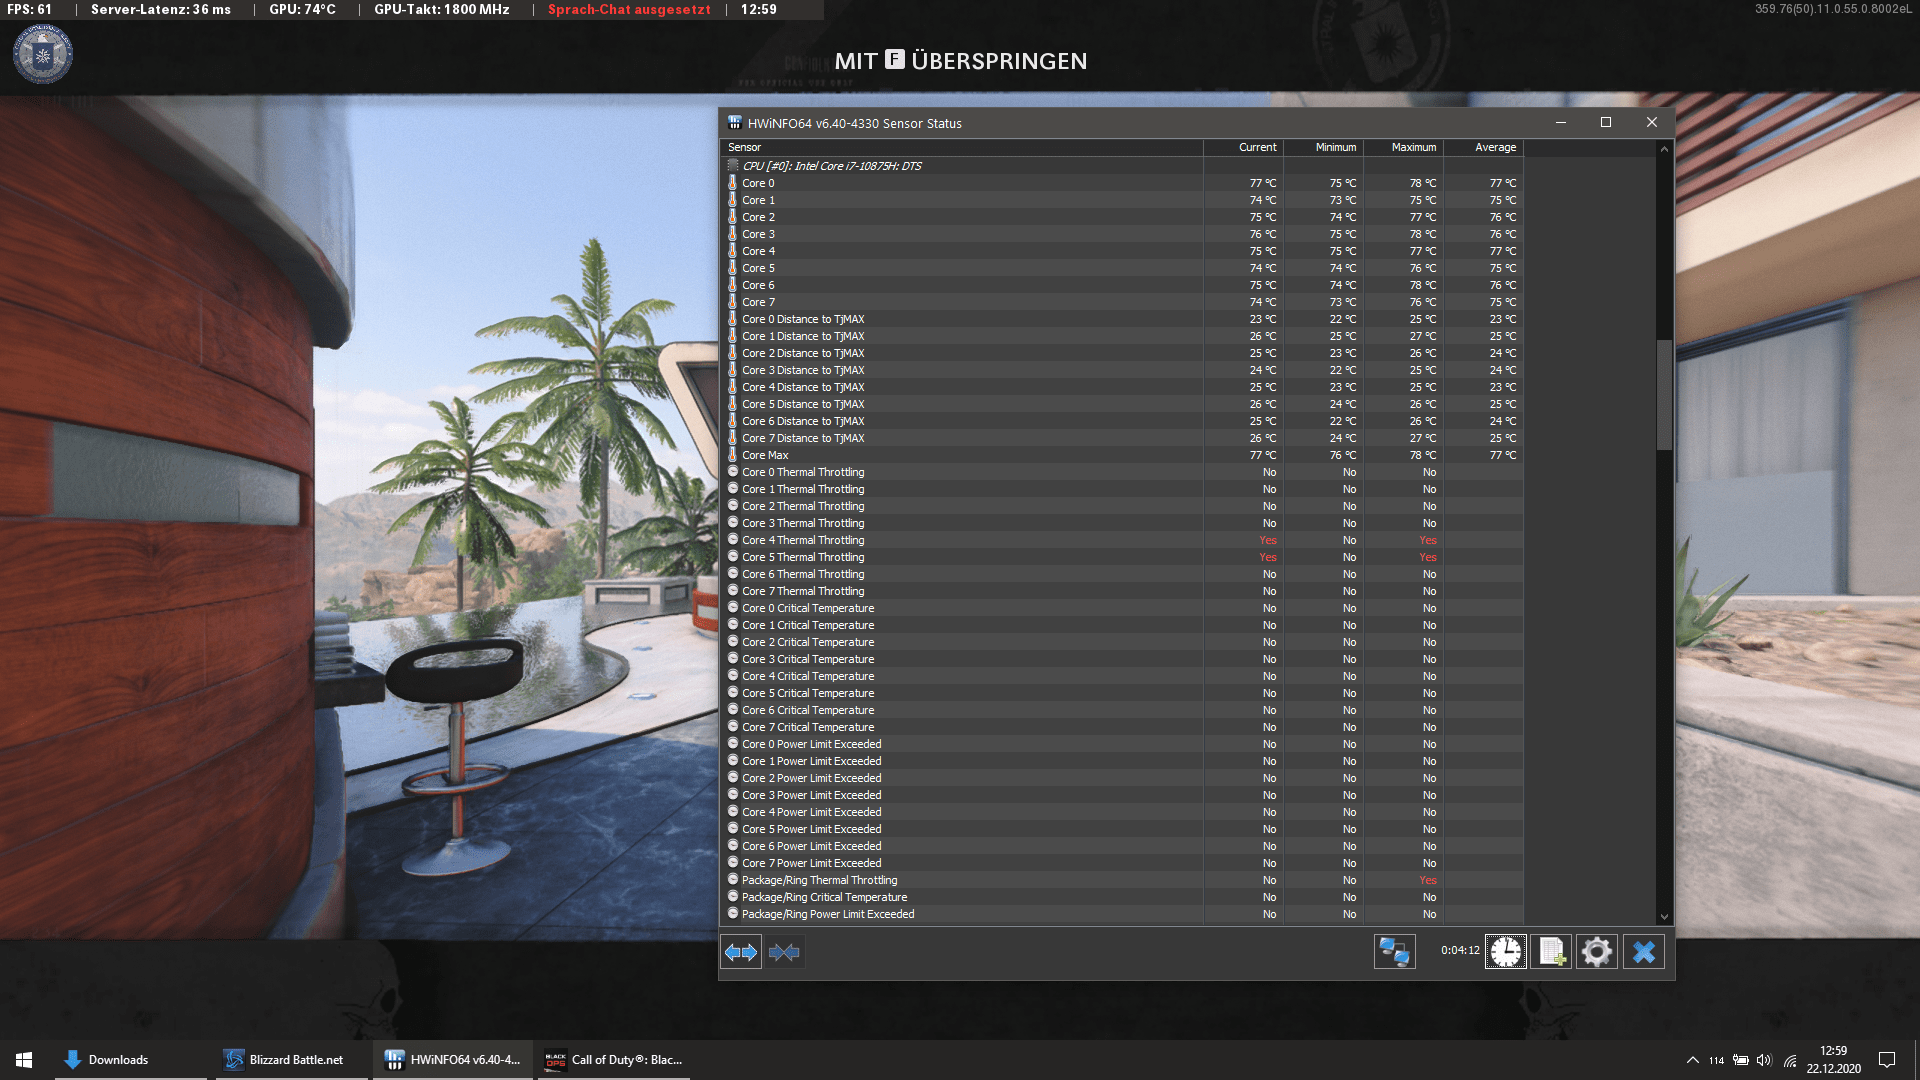Screen dimensions: 1920x1080
Task: Click the CIA emblem in the game overlay
Action: 42,54
